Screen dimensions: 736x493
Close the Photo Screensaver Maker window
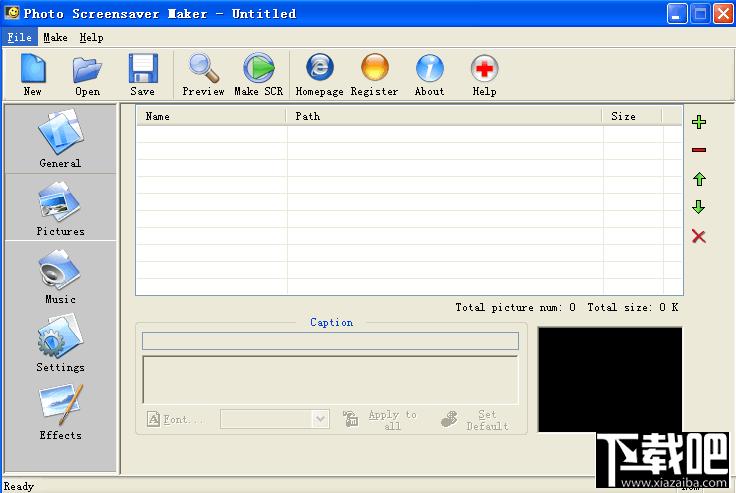click(723, 14)
